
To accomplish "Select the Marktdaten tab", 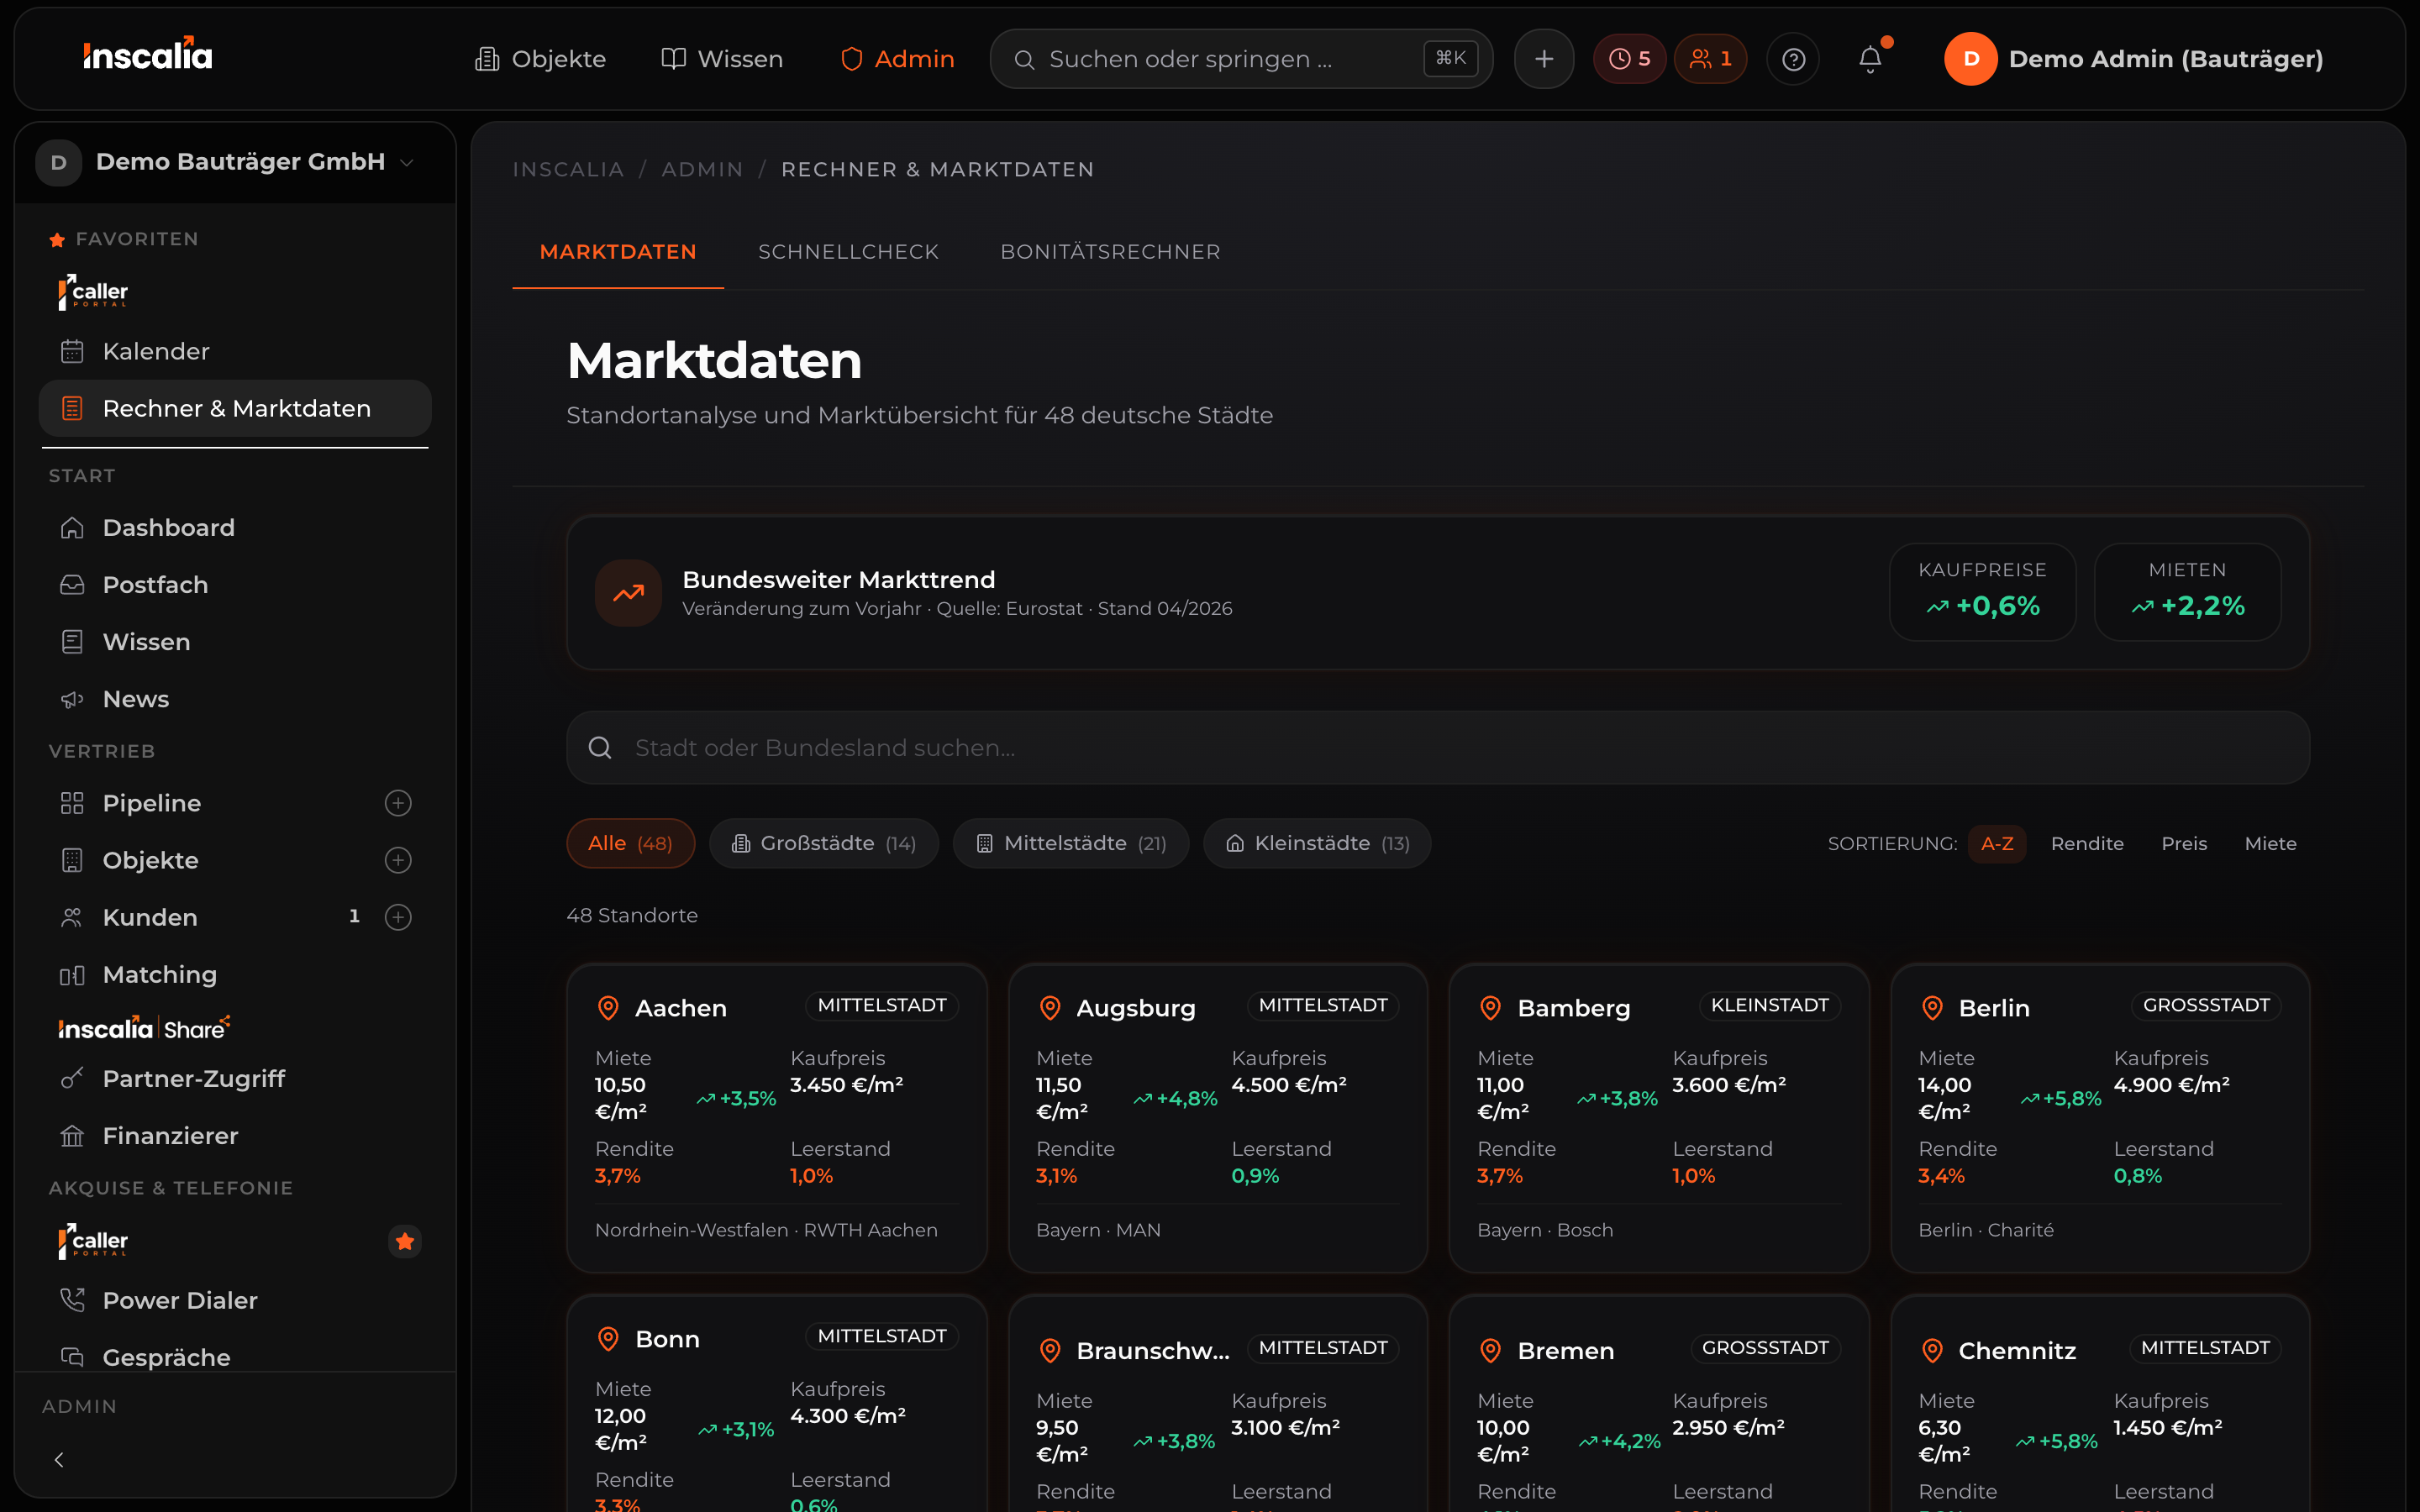I will [618, 252].
